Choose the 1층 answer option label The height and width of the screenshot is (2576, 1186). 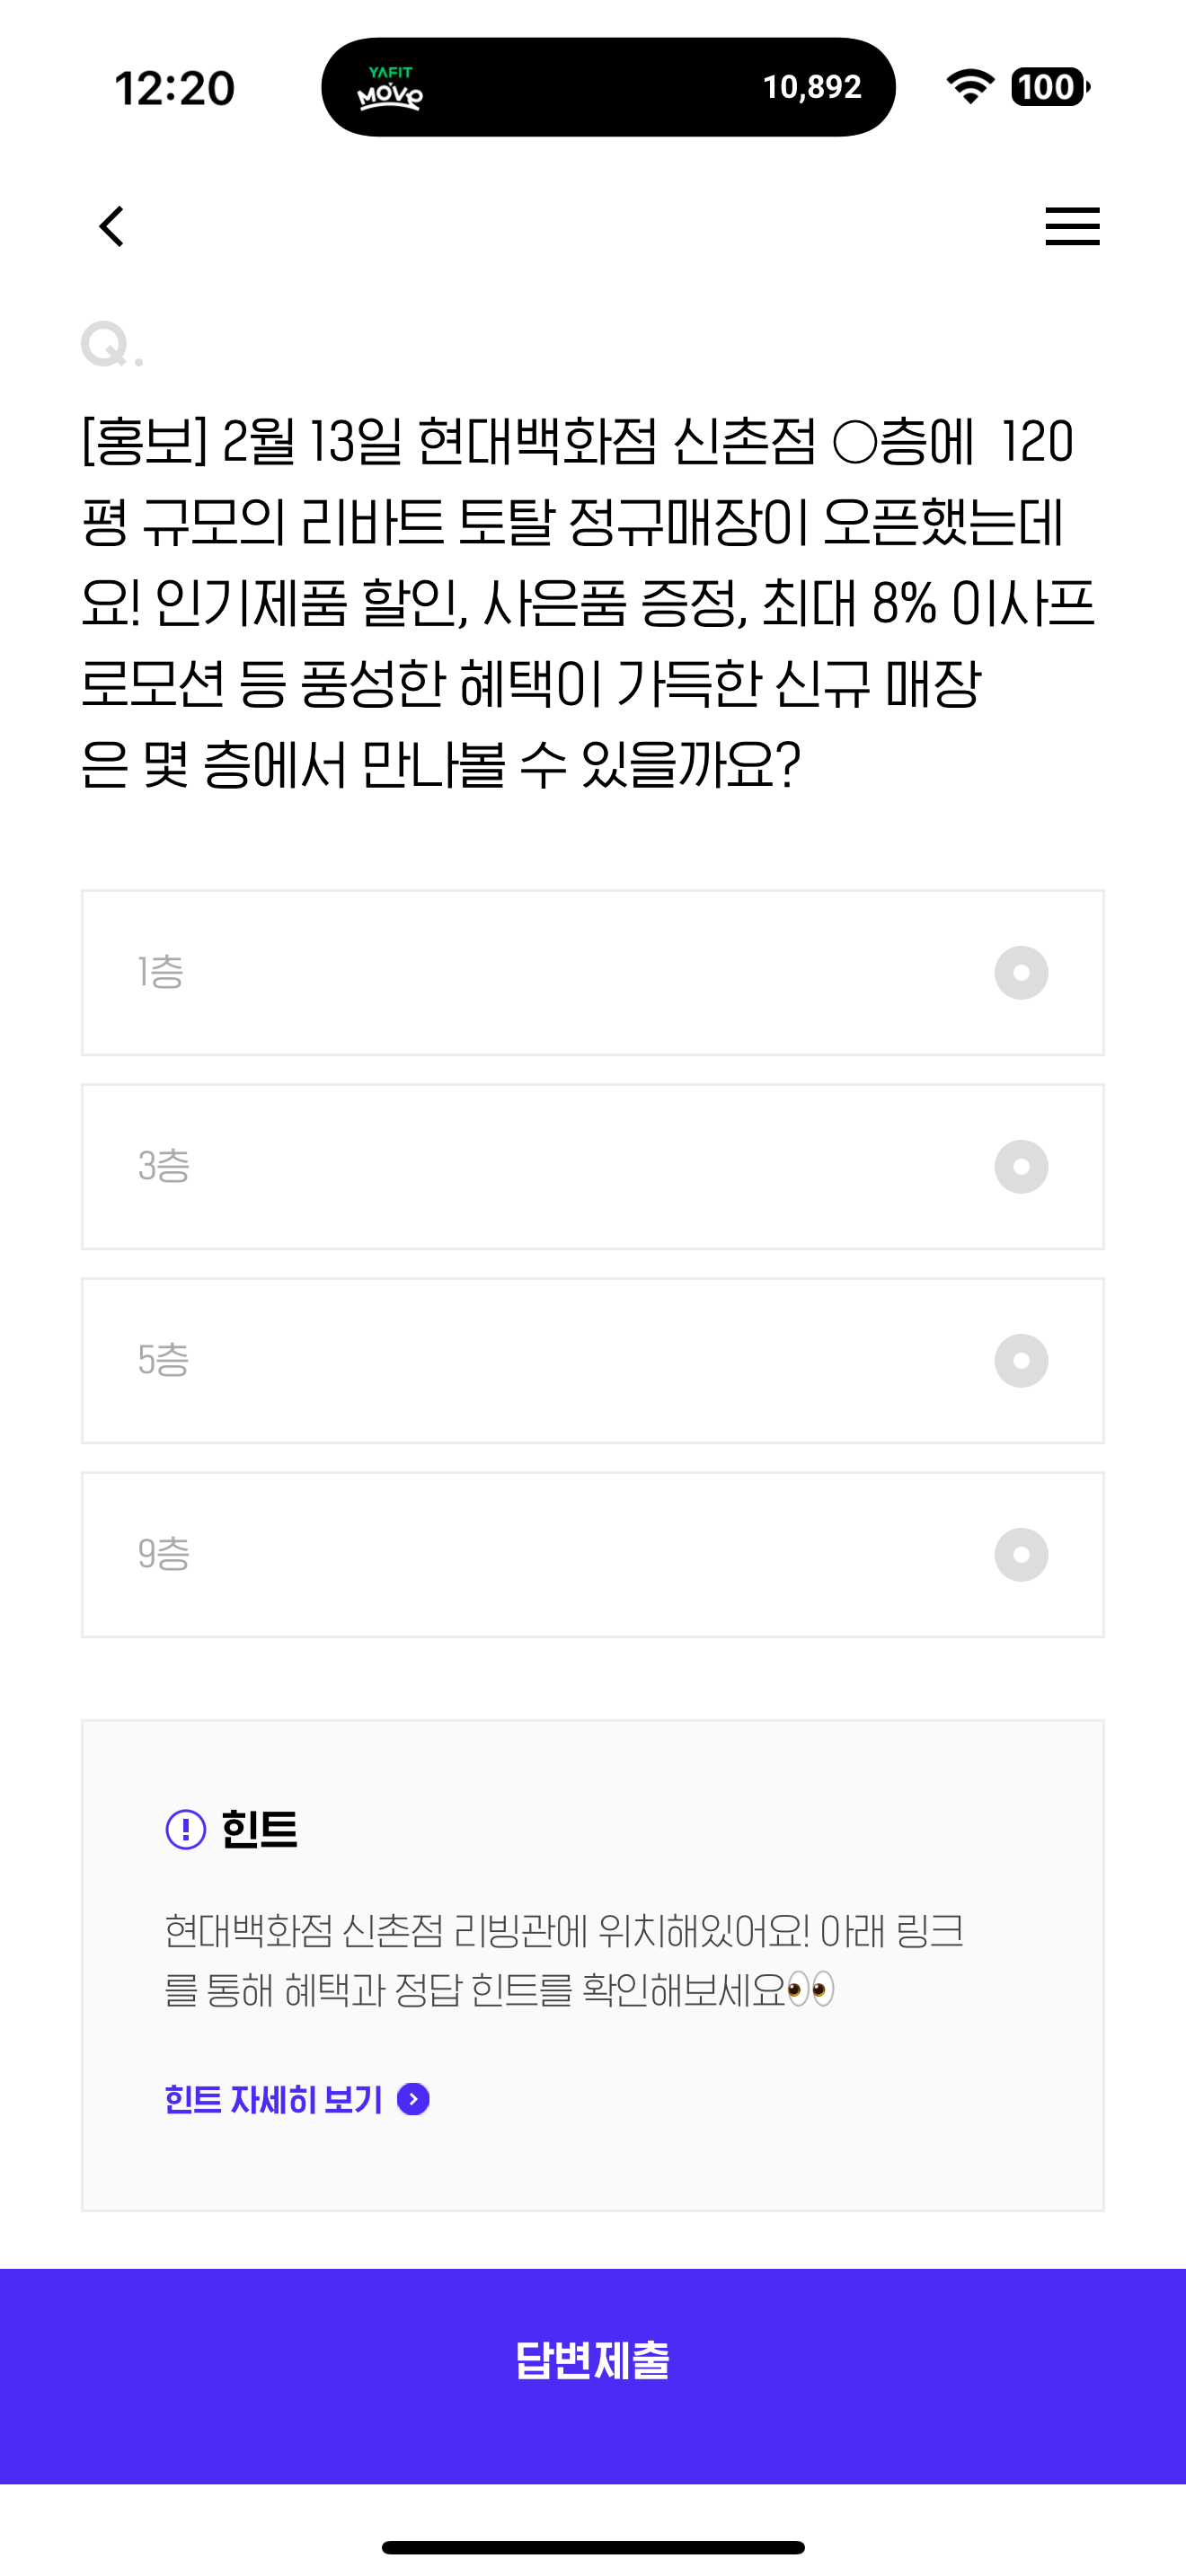pyautogui.click(x=161, y=972)
